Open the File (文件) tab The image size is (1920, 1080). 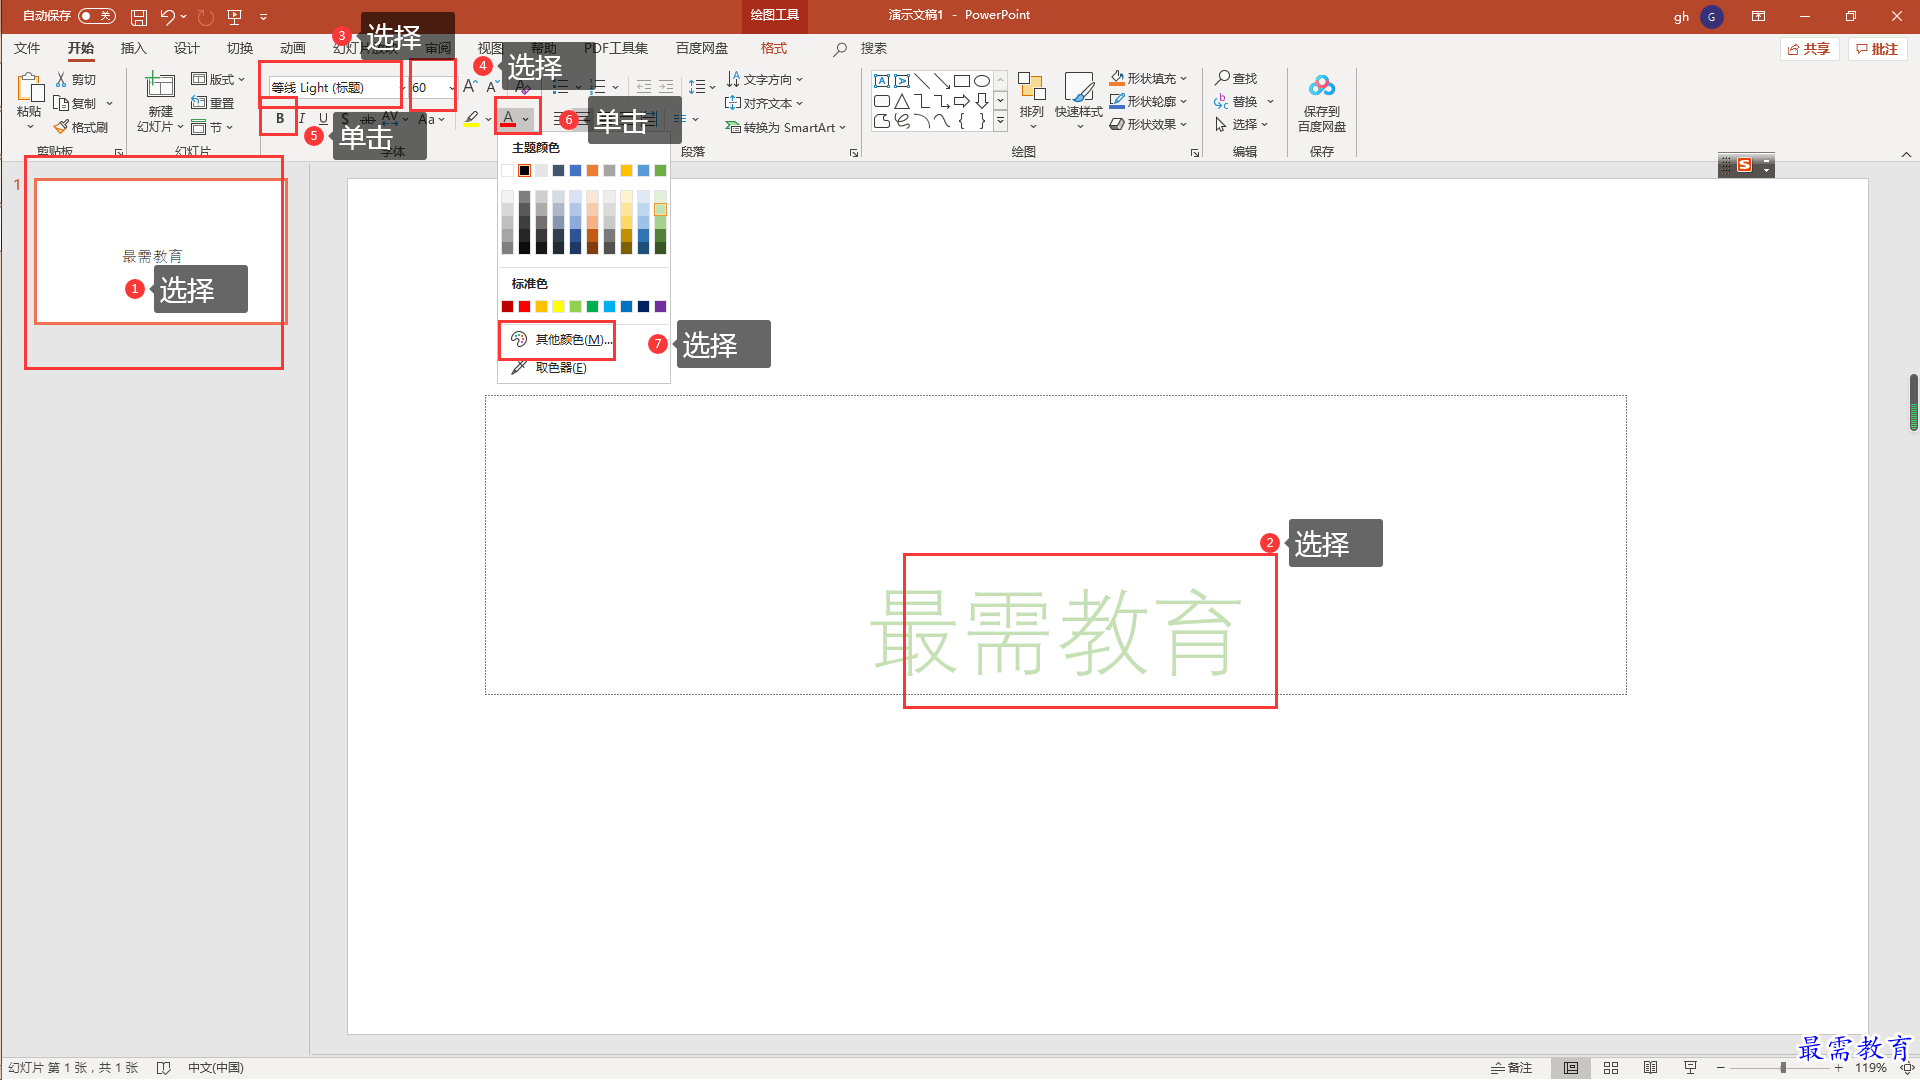[x=27, y=48]
